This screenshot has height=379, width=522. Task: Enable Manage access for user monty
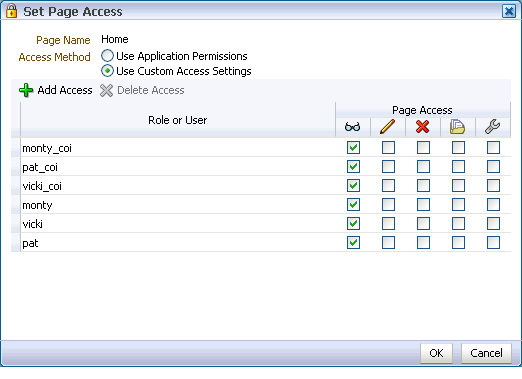[493, 205]
